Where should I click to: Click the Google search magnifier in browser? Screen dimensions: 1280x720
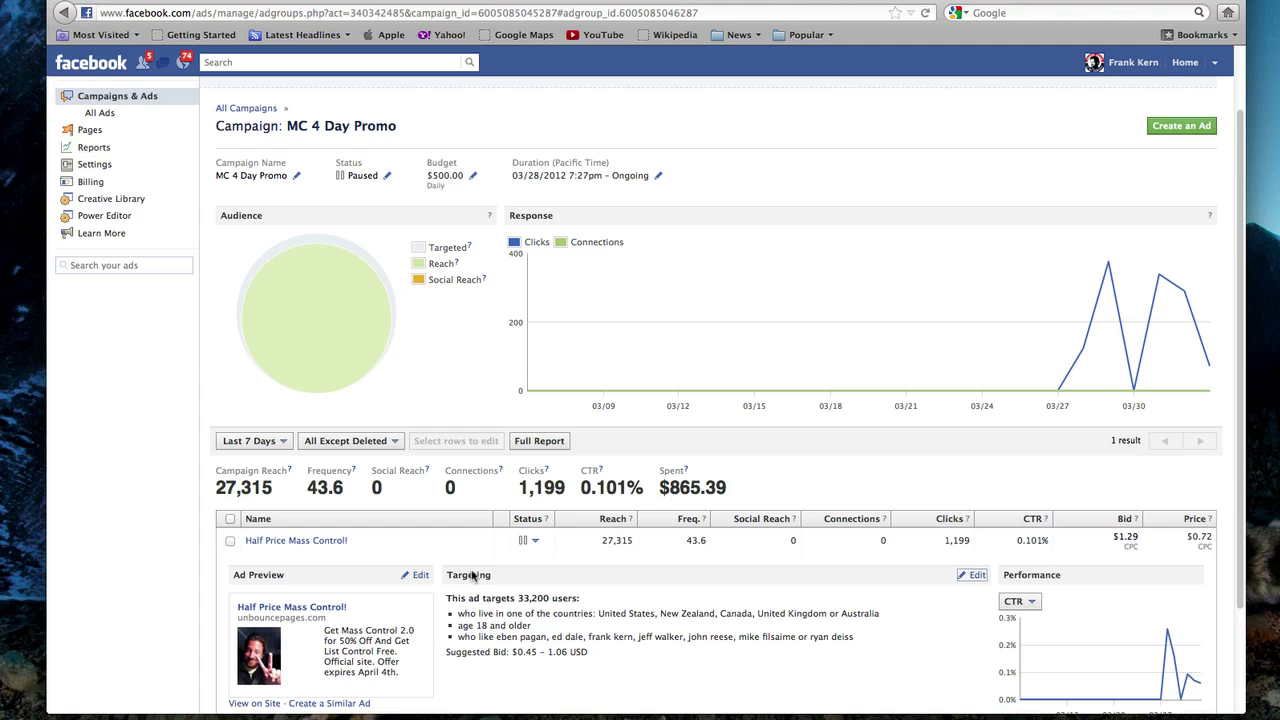1199,13
